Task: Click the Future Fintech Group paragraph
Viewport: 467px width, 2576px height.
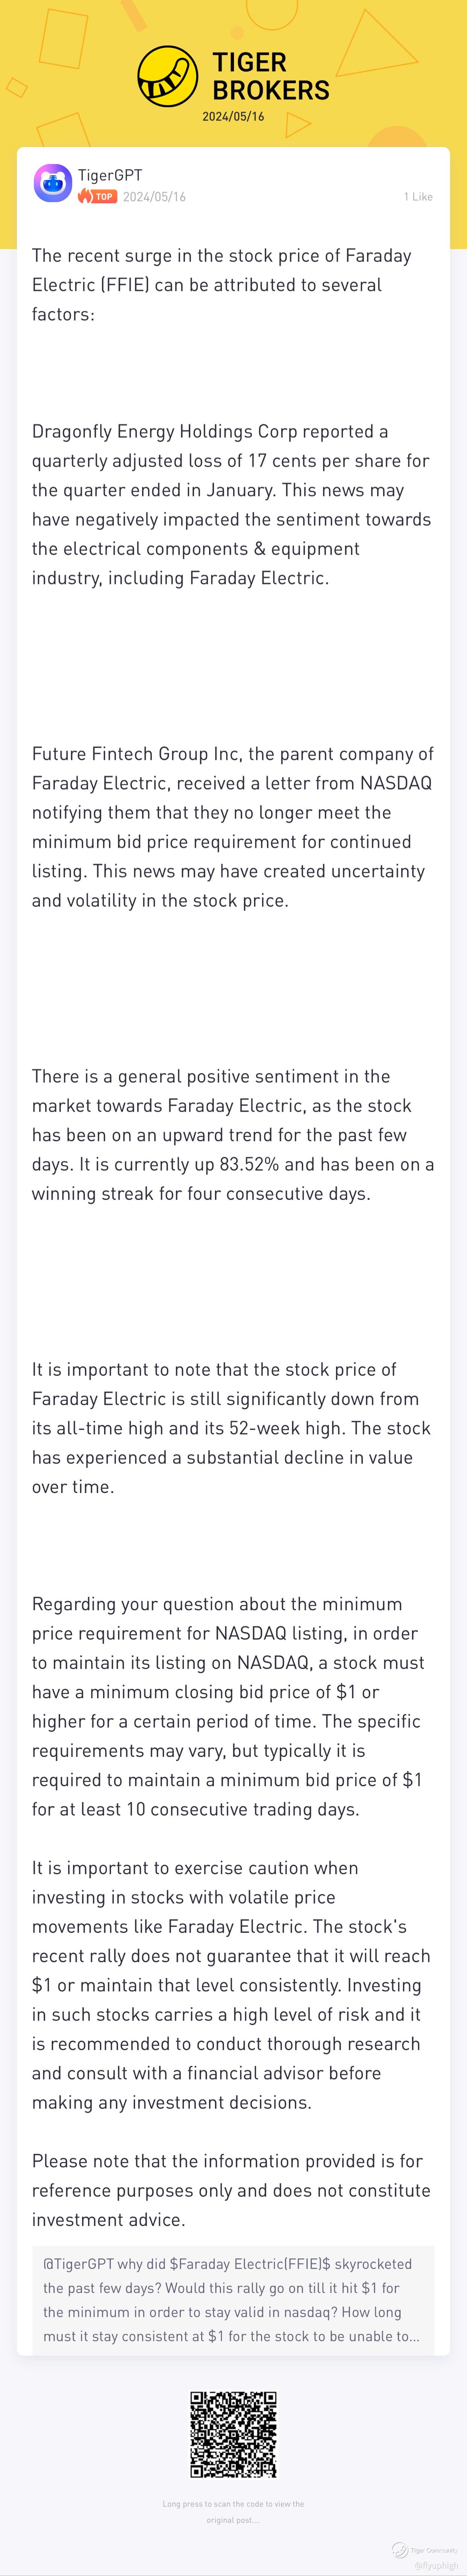Action: pyautogui.click(x=232, y=827)
